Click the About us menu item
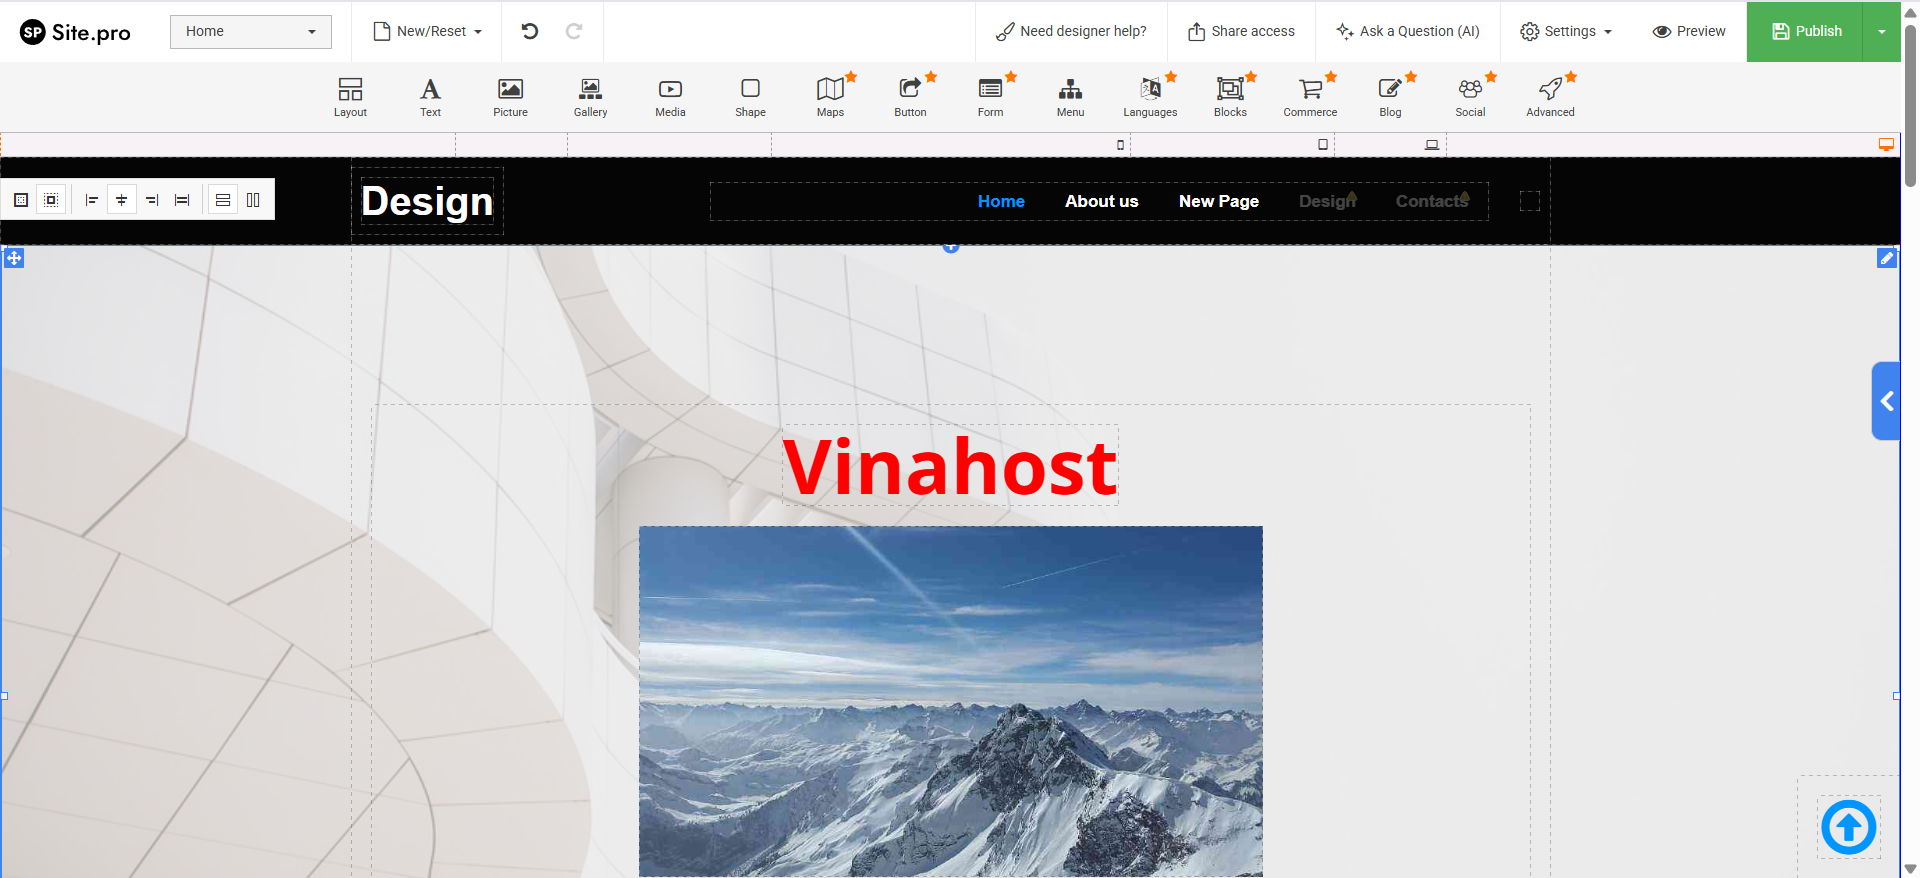The height and width of the screenshot is (878, 1920). pyautogui.click(x=1101, y=201)
